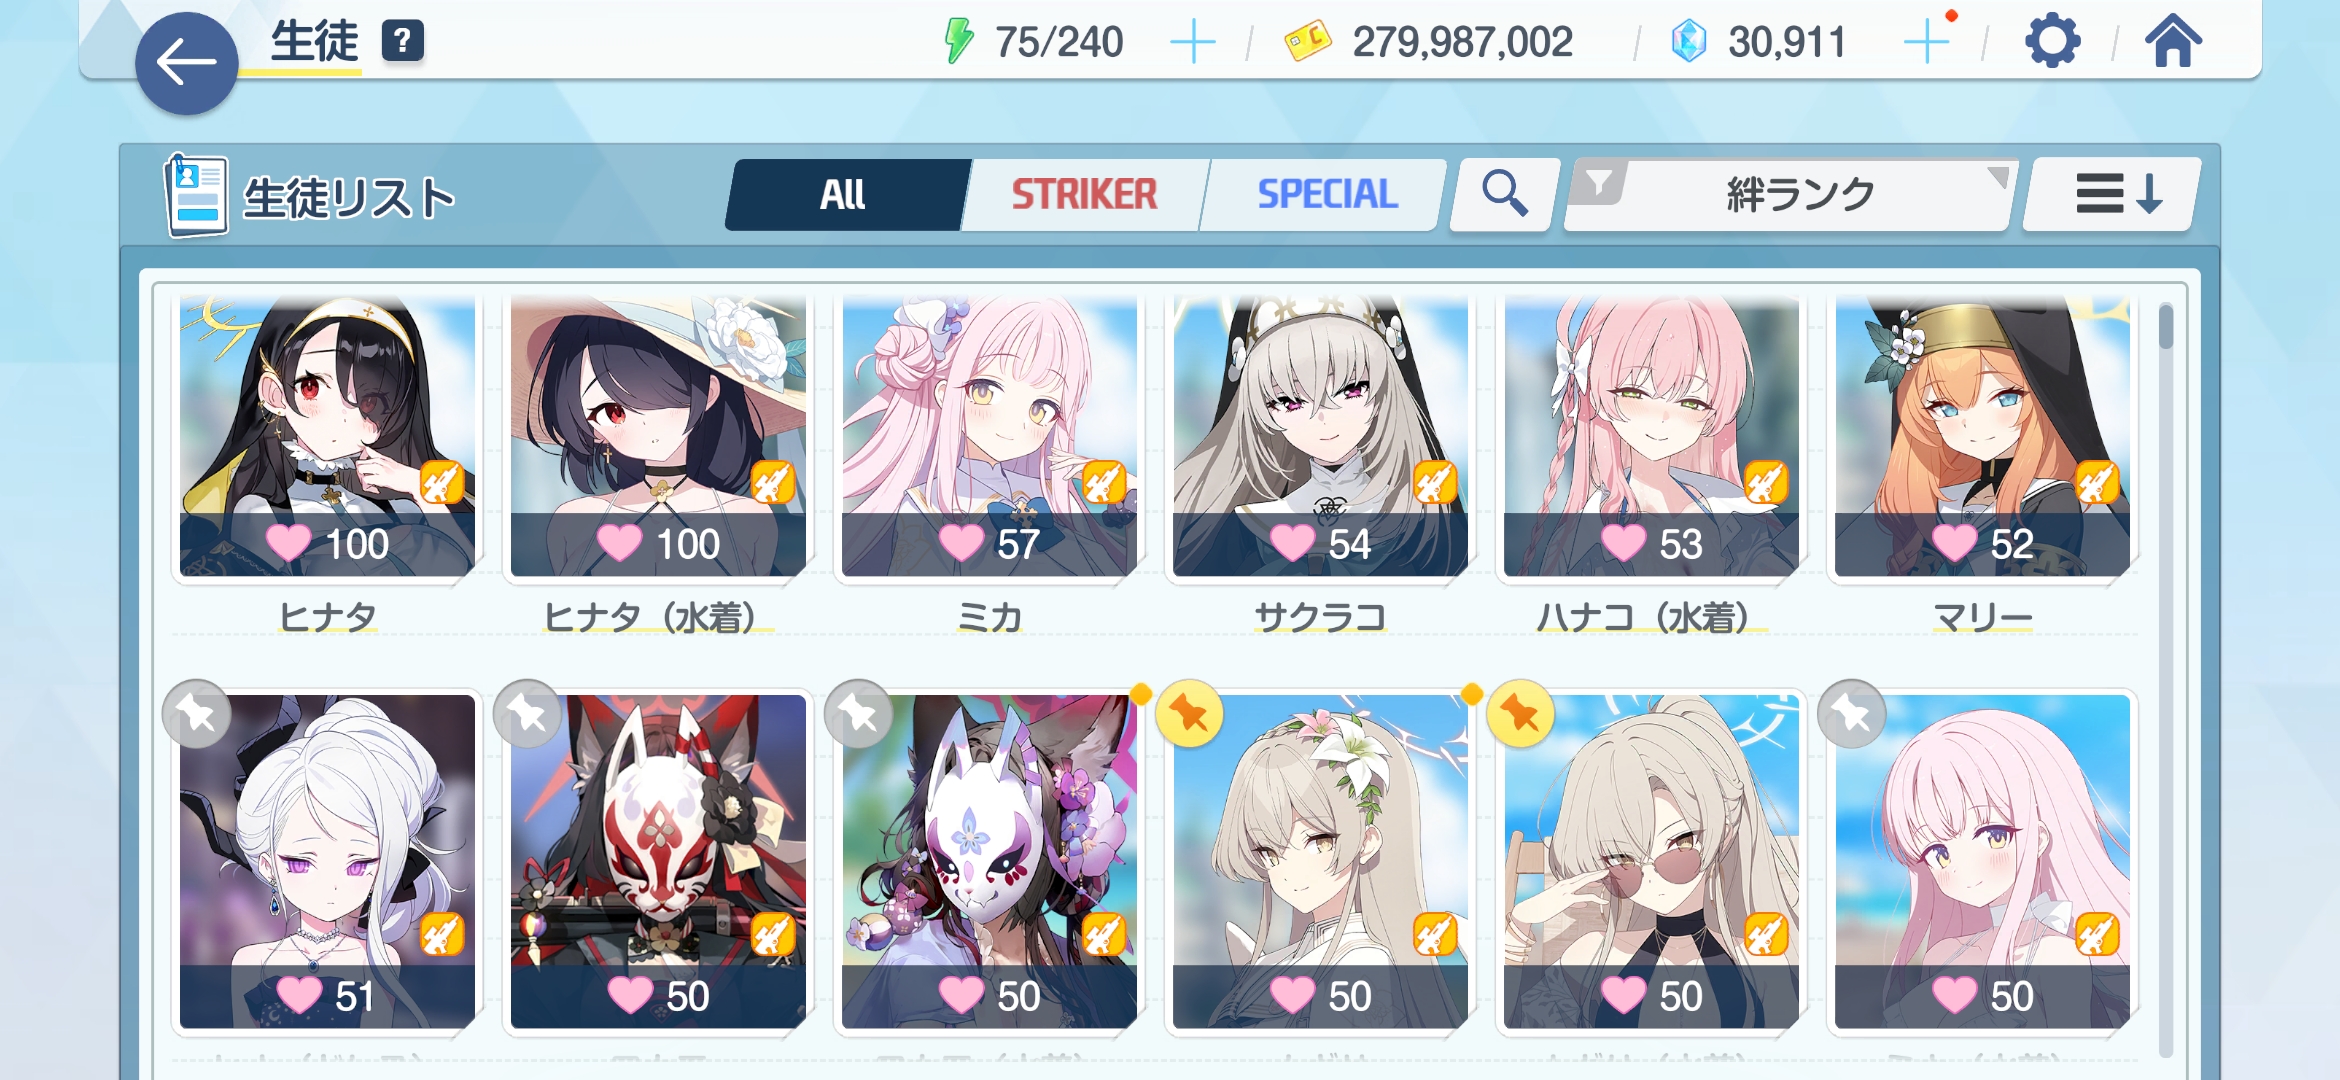Expand the 絆ランク sort dropdown

tap(1800, 194)
